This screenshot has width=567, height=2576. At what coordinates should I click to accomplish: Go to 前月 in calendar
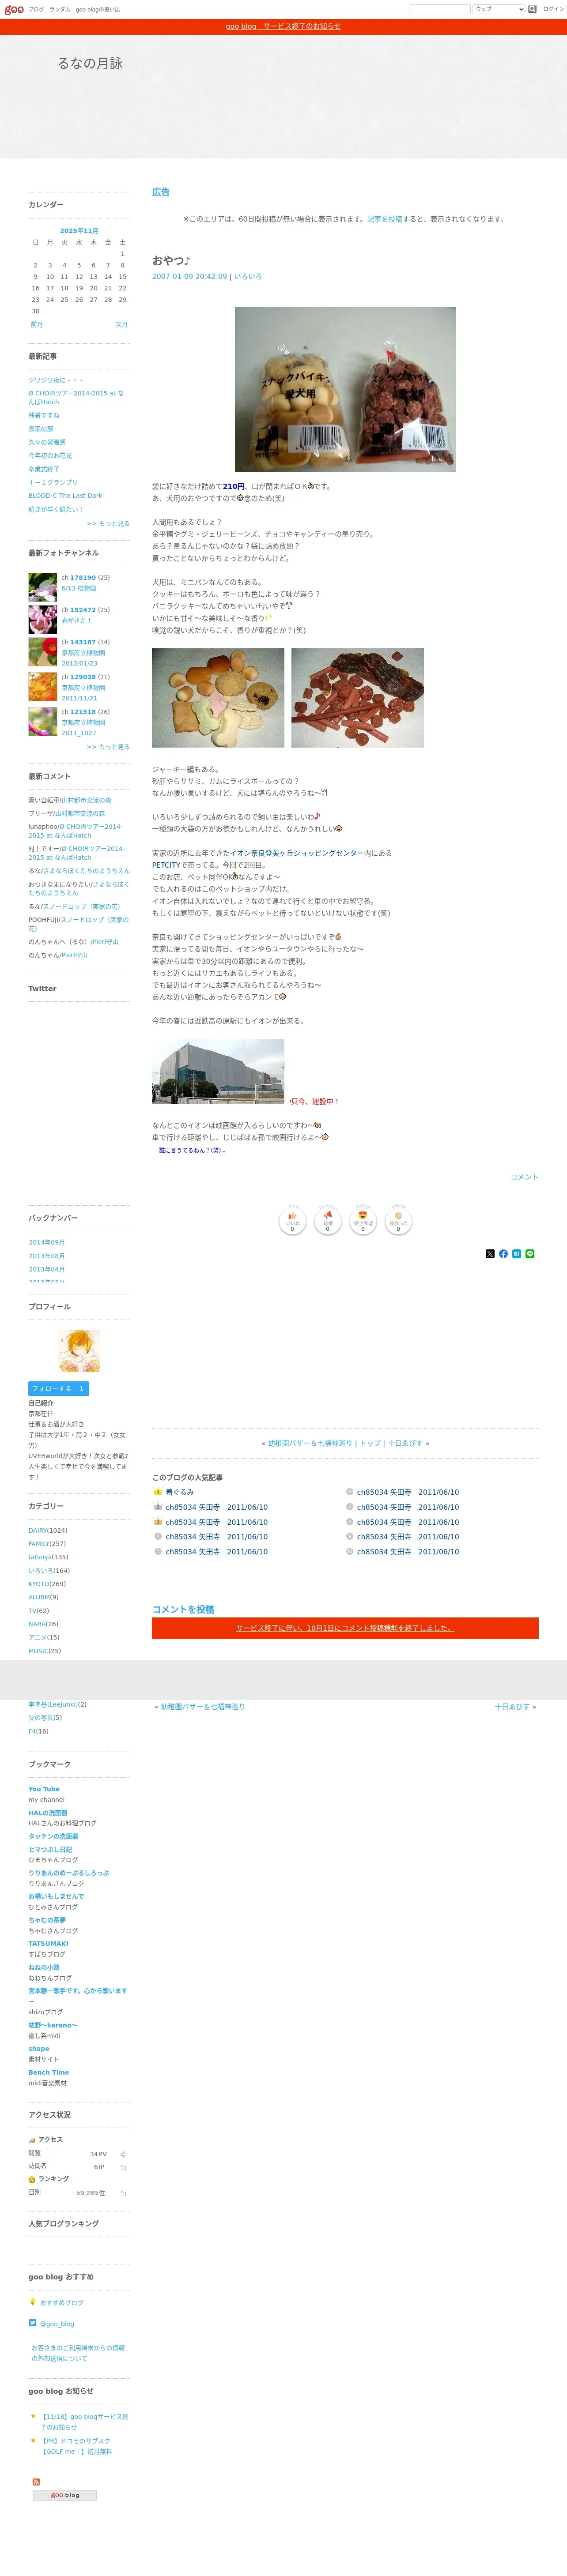coord(37,324)
